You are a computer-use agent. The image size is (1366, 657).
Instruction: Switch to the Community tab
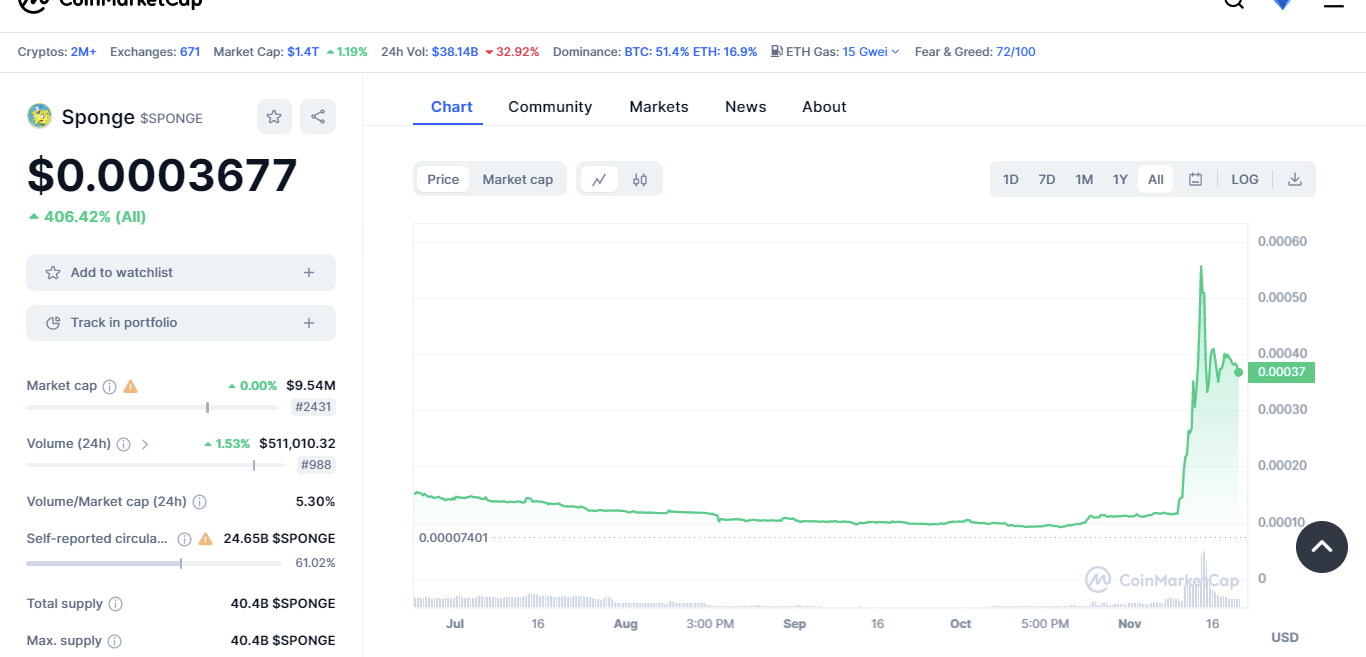pyautogui.click(x=550, y=107)
